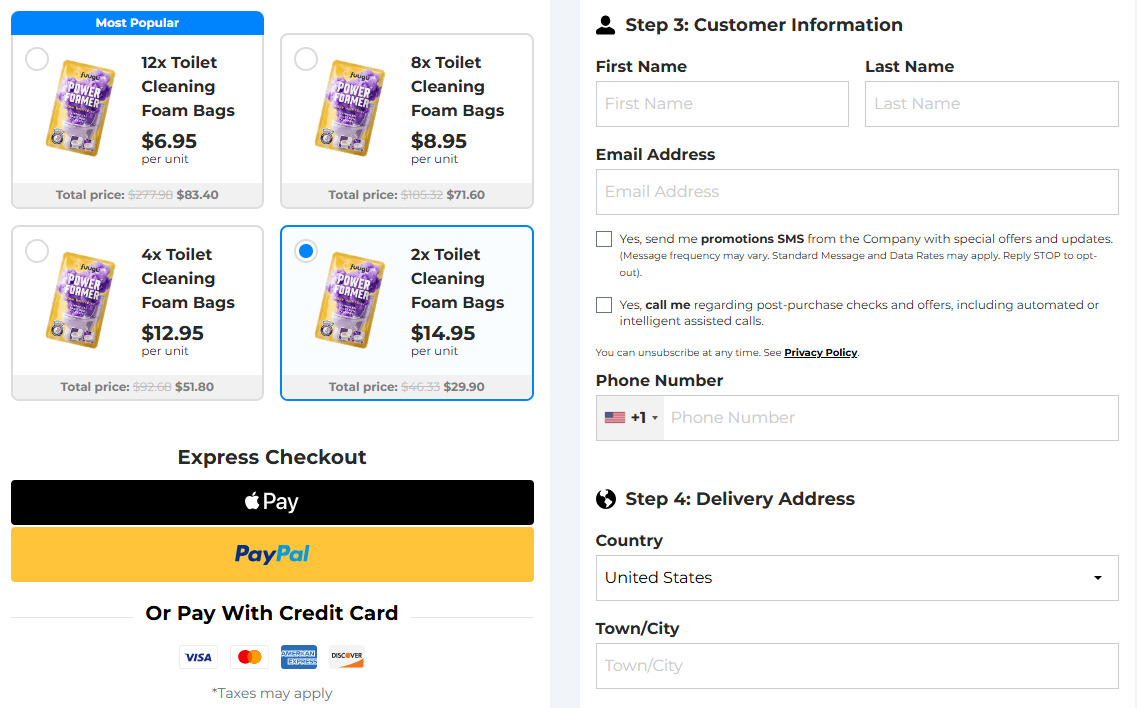Enable promotions SMS checkbox
This screenshot has height=708, width=1137.
(x=604, y=239)
